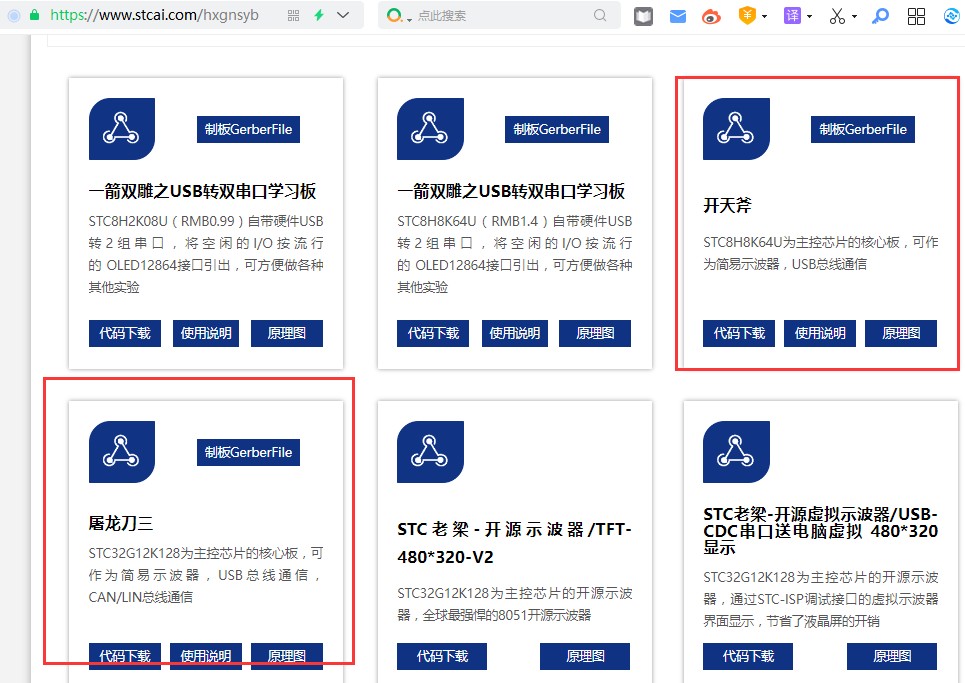Click the description mentioning 全球最强悍的8051开源示波器
Image resolution: width=965 pixels, height=683 pixels.
coord(515,604)
